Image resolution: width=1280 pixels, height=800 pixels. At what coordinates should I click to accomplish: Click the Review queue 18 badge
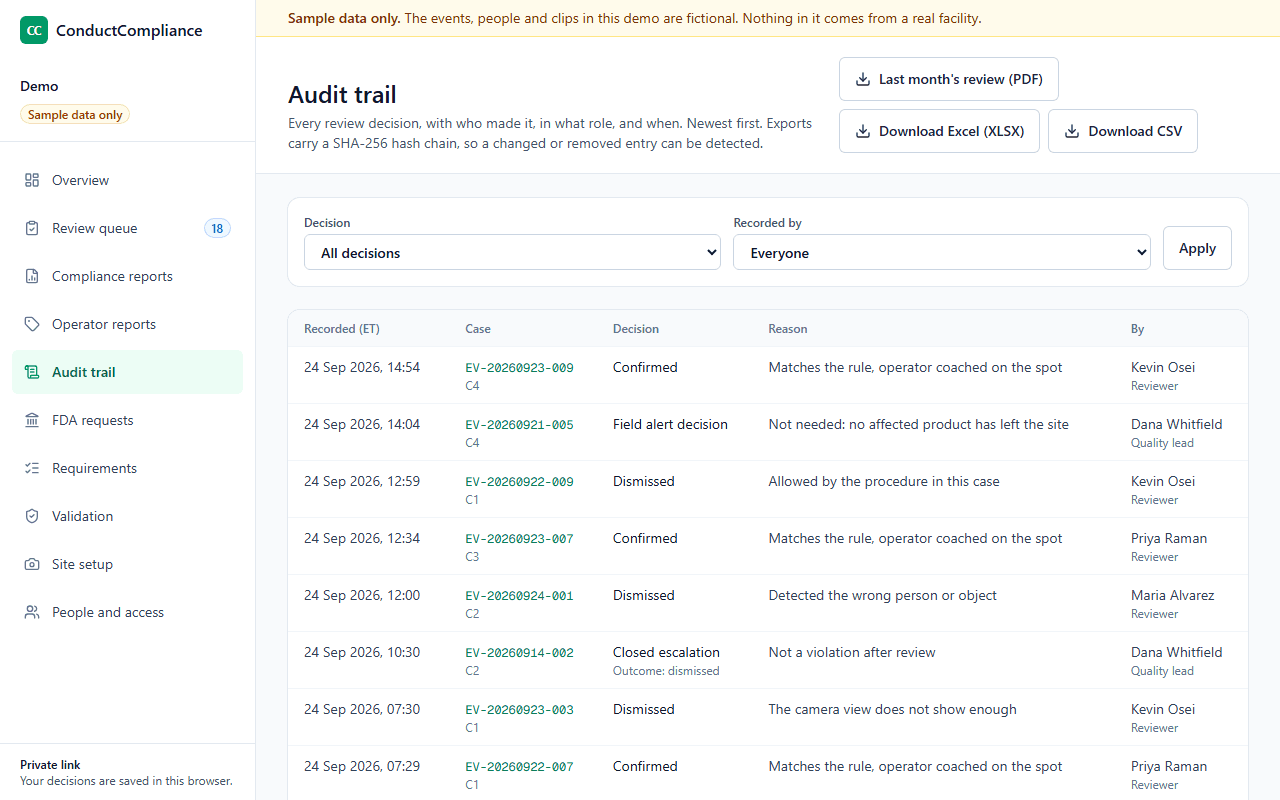217,228
